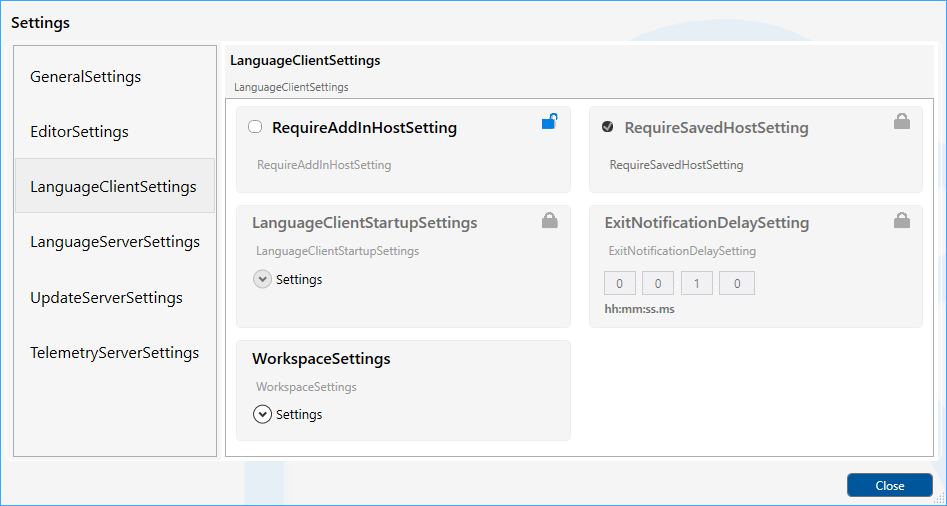
Task: Expand Settings under WorkspaceSettings
Action: [x=263, y=414]
